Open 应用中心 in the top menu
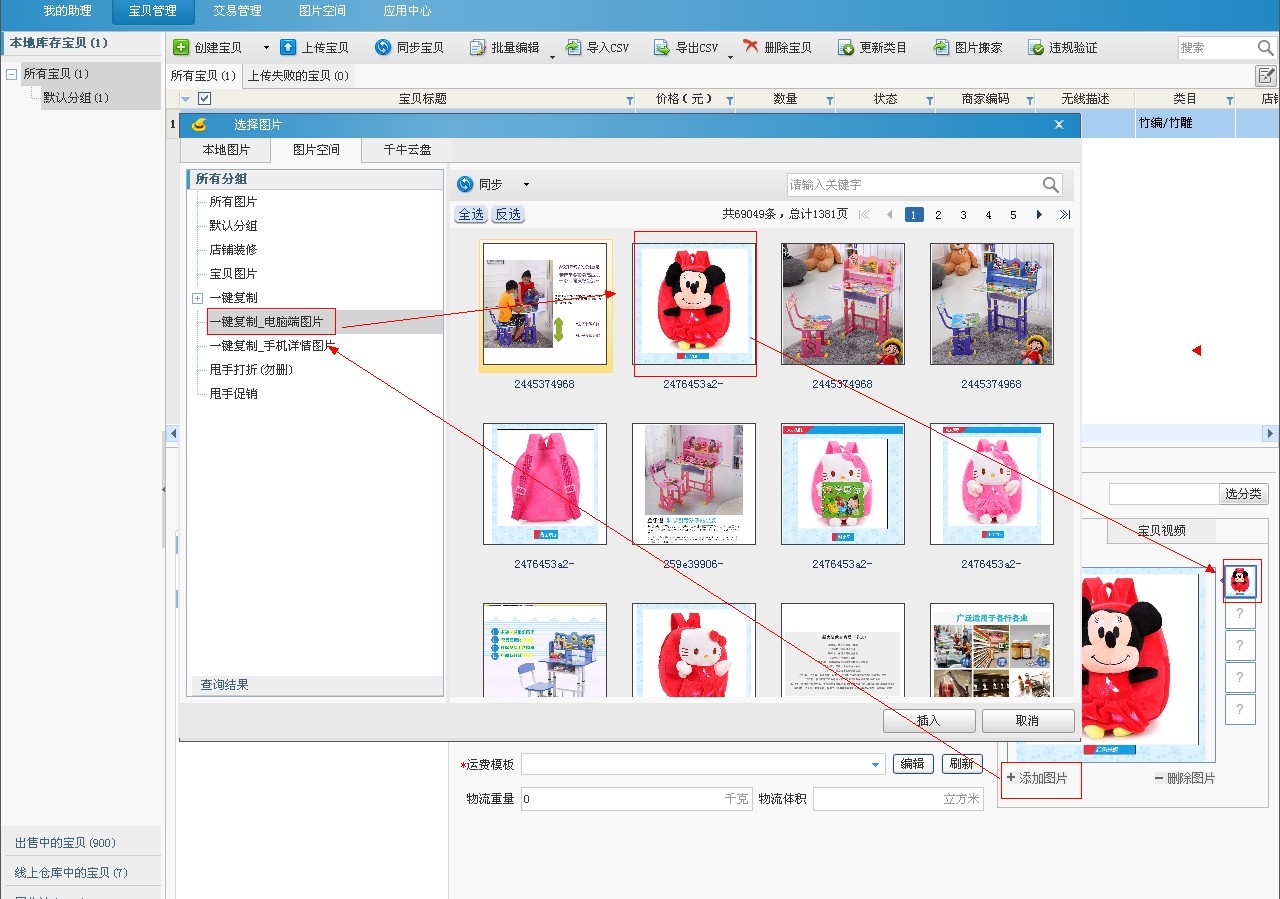Screen dimensions: 1280x899 point(407,11)
